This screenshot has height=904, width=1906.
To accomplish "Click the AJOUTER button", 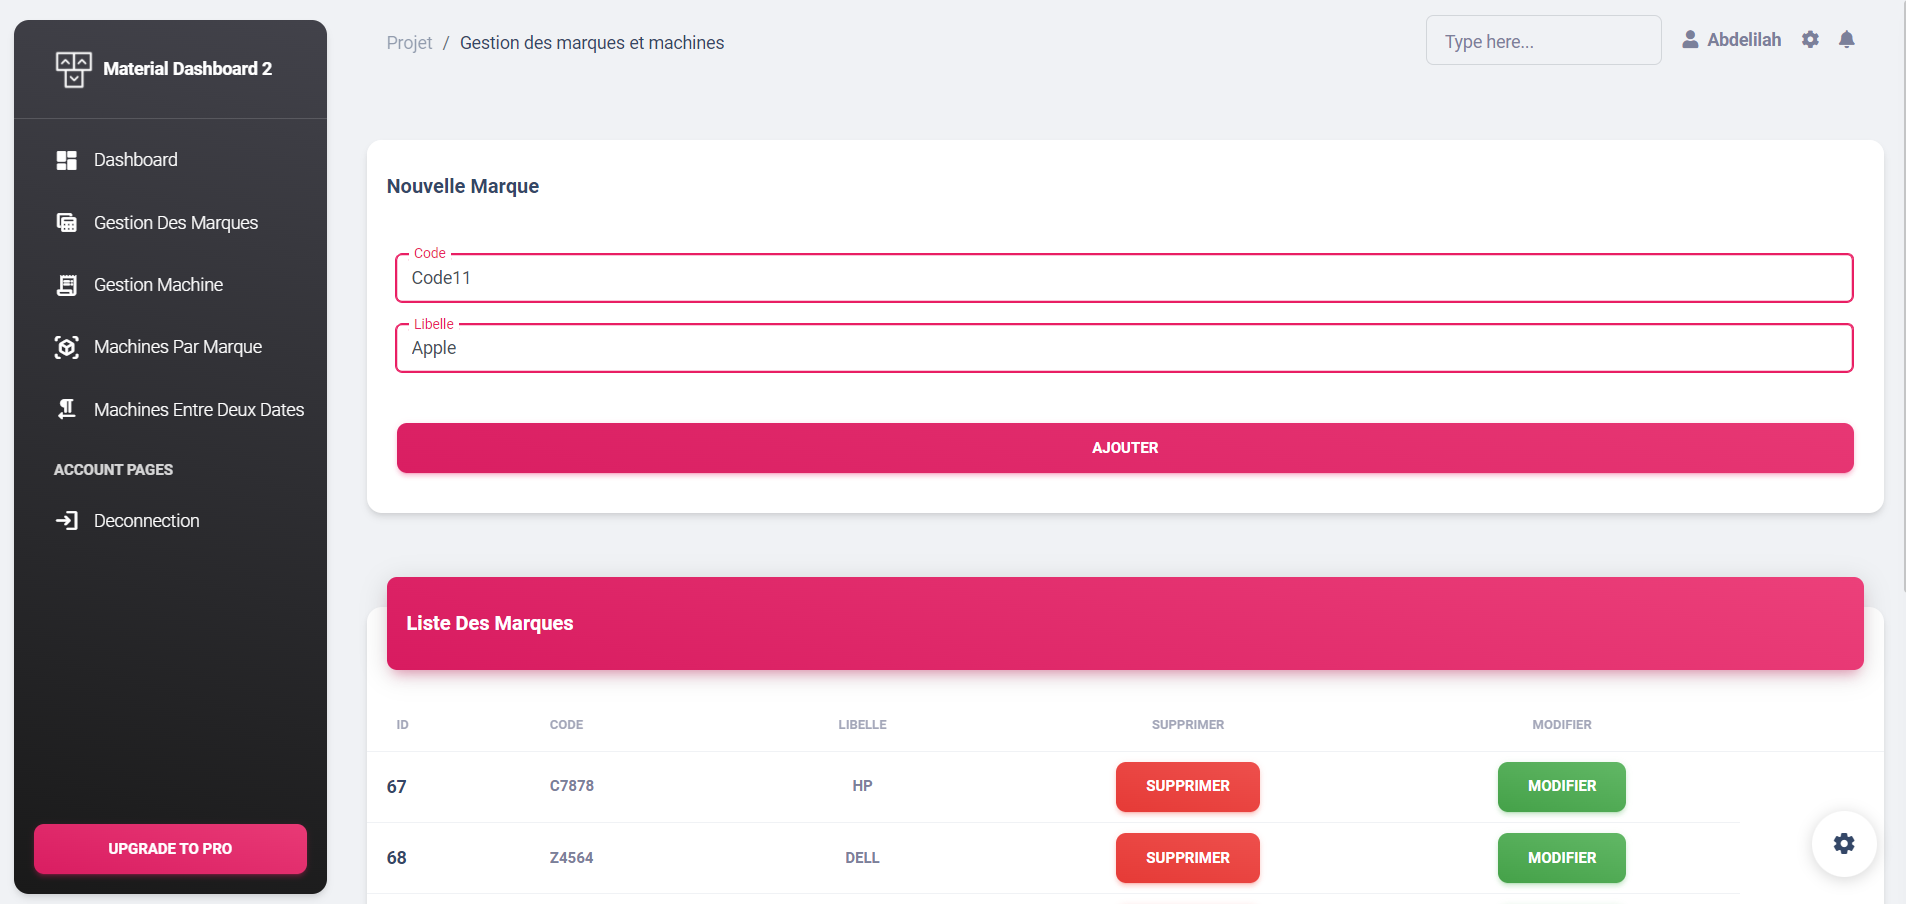I will tap(1125, 448).
